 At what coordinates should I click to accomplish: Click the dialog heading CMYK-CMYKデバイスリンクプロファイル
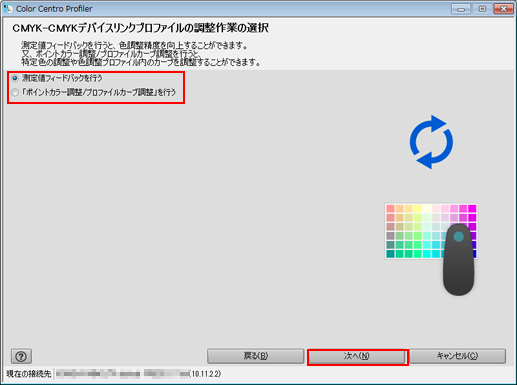pos(98,28)
